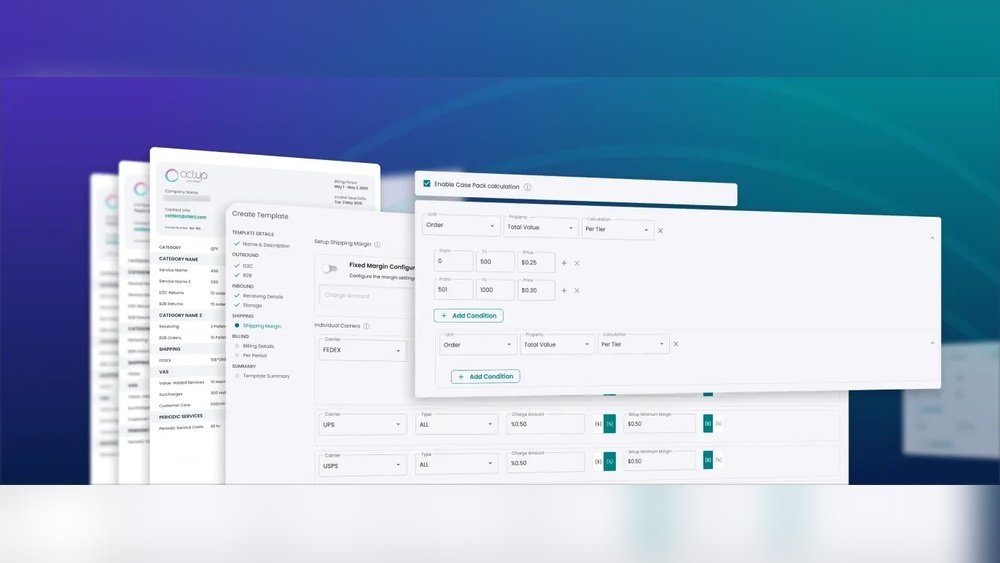
Task: Collapse the first pricing rule panel
Action: coord(932,238)
